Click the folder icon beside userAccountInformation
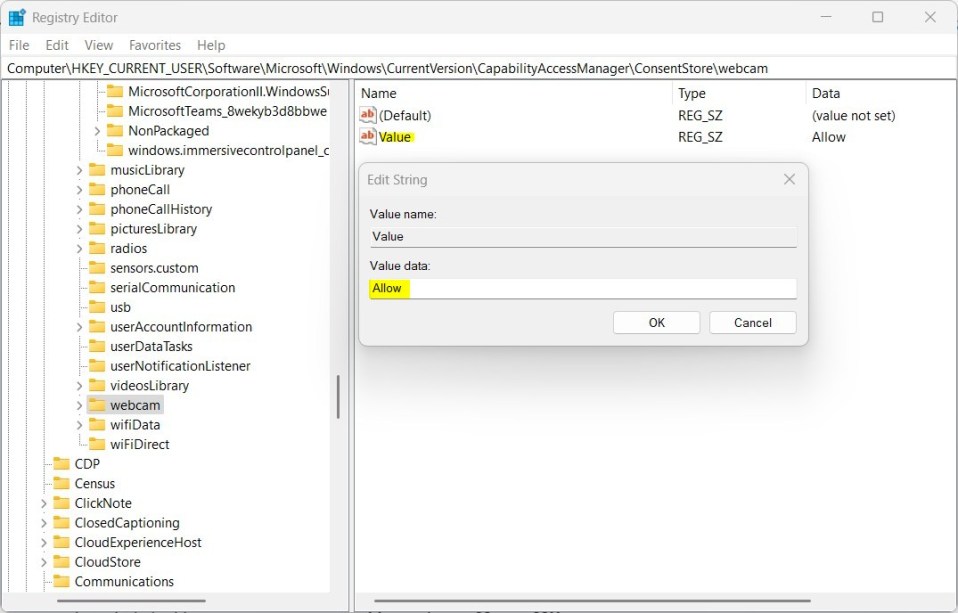The height and width of the screenshot is (613, 958). [x=97, y=326]
